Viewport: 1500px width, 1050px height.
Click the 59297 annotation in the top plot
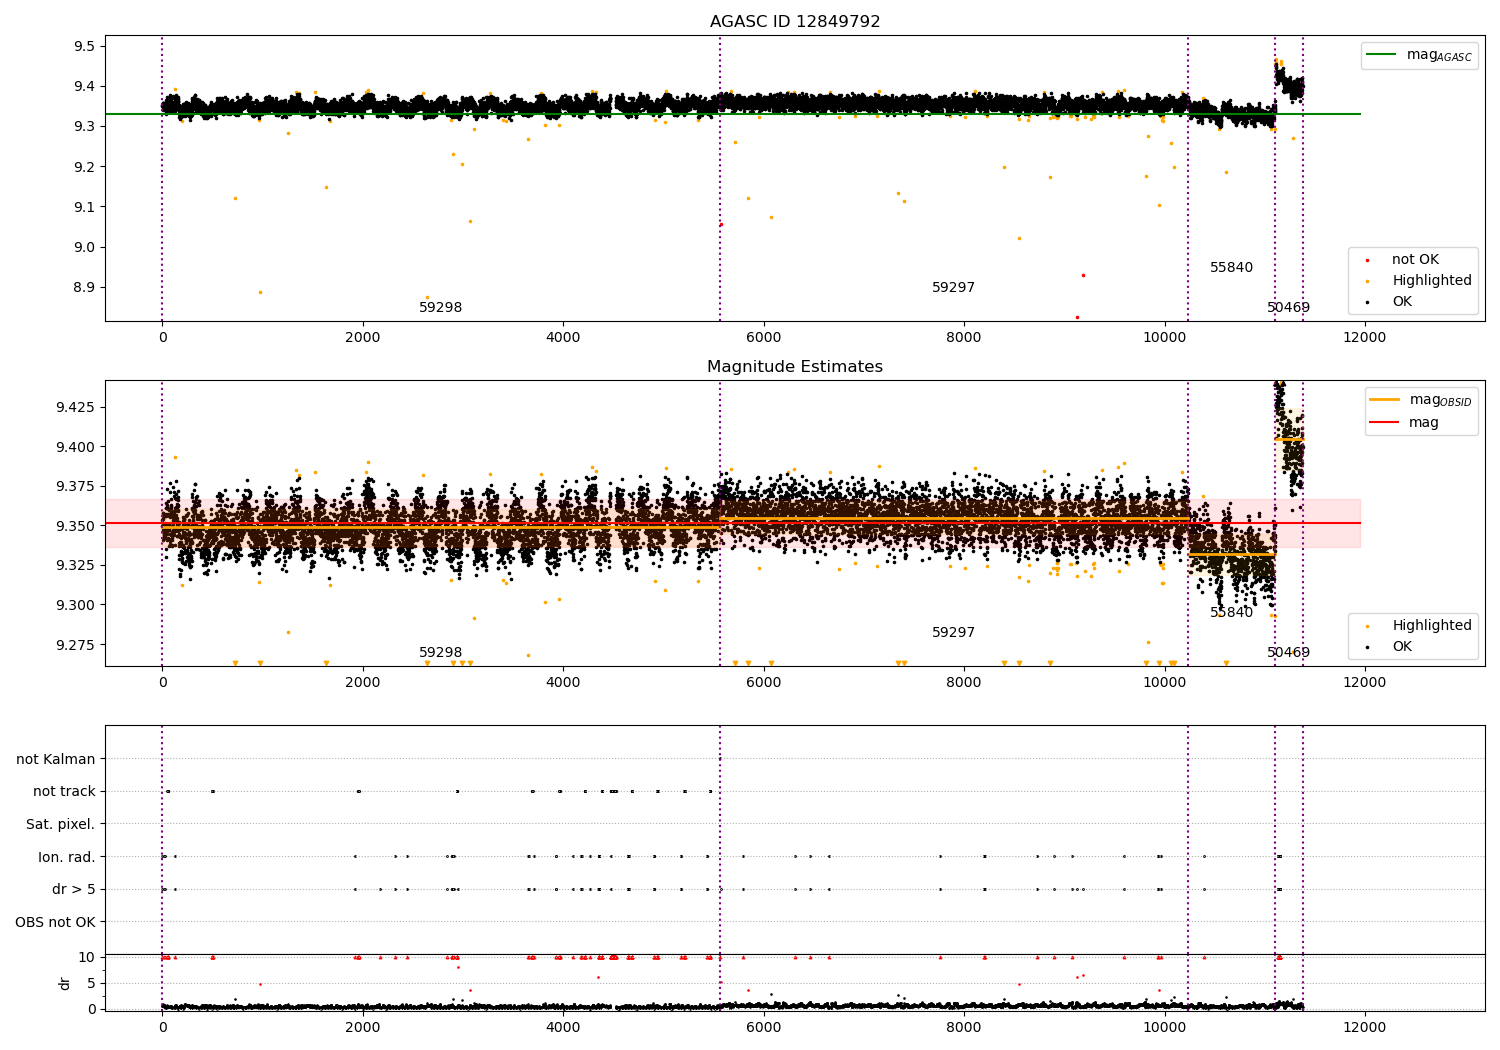coord(953,288)
